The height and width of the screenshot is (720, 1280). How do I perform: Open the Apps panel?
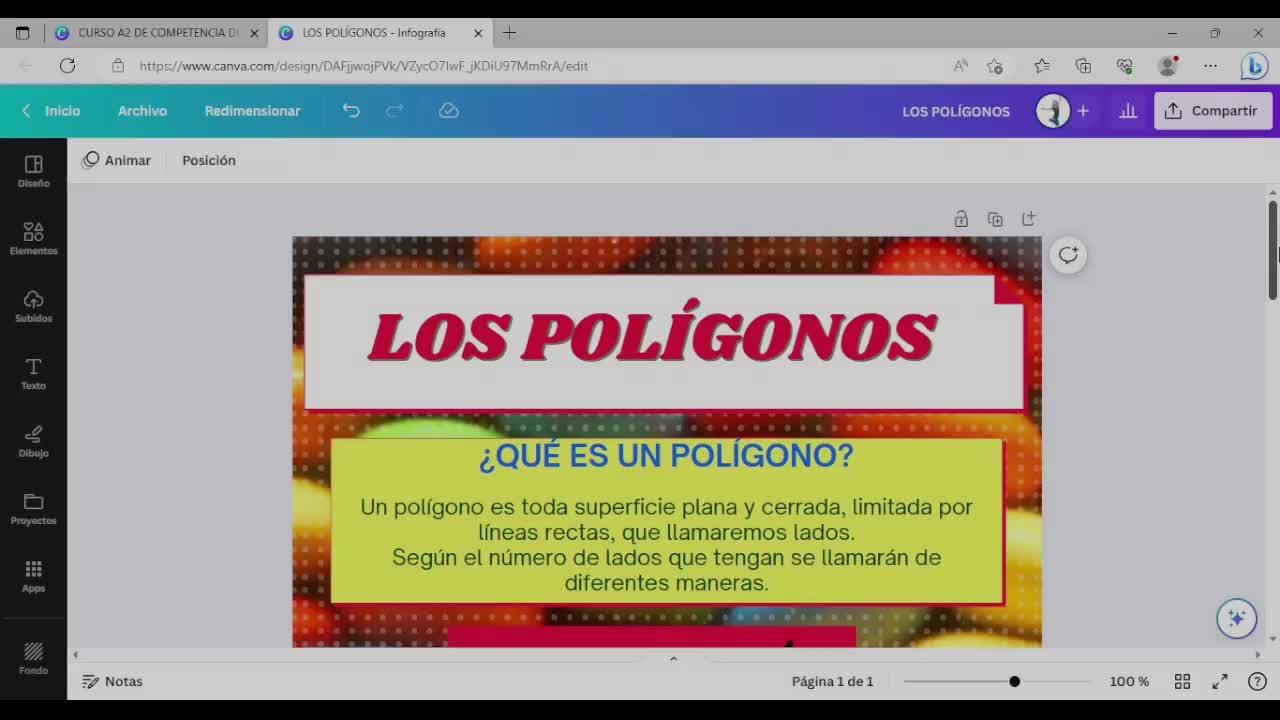[x=33, y=576]
